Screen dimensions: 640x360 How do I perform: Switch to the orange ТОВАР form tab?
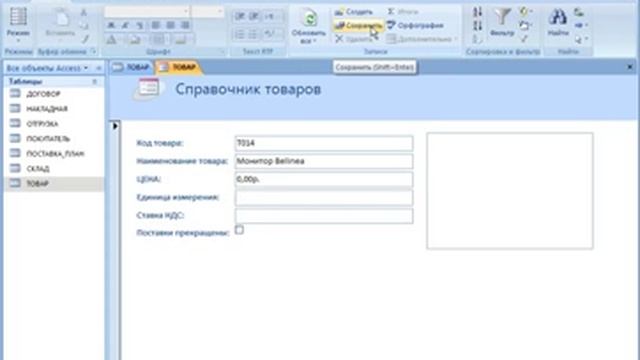(x=178, y=67)
